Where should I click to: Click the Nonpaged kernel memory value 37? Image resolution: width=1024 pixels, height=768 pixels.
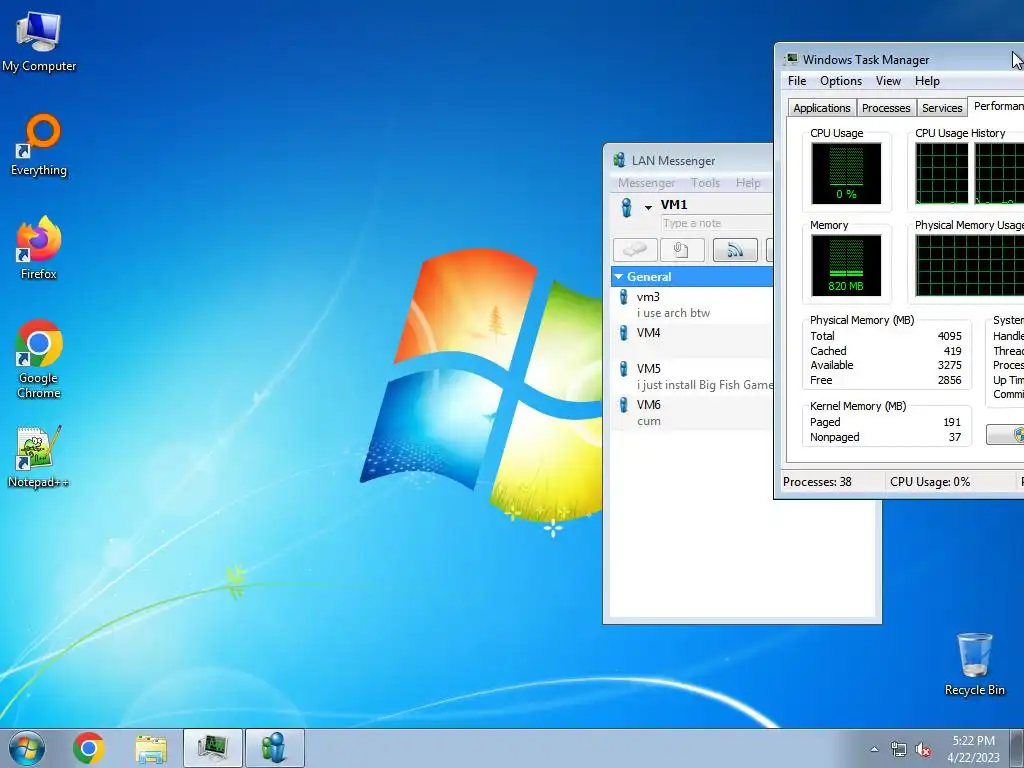point(955,437)
